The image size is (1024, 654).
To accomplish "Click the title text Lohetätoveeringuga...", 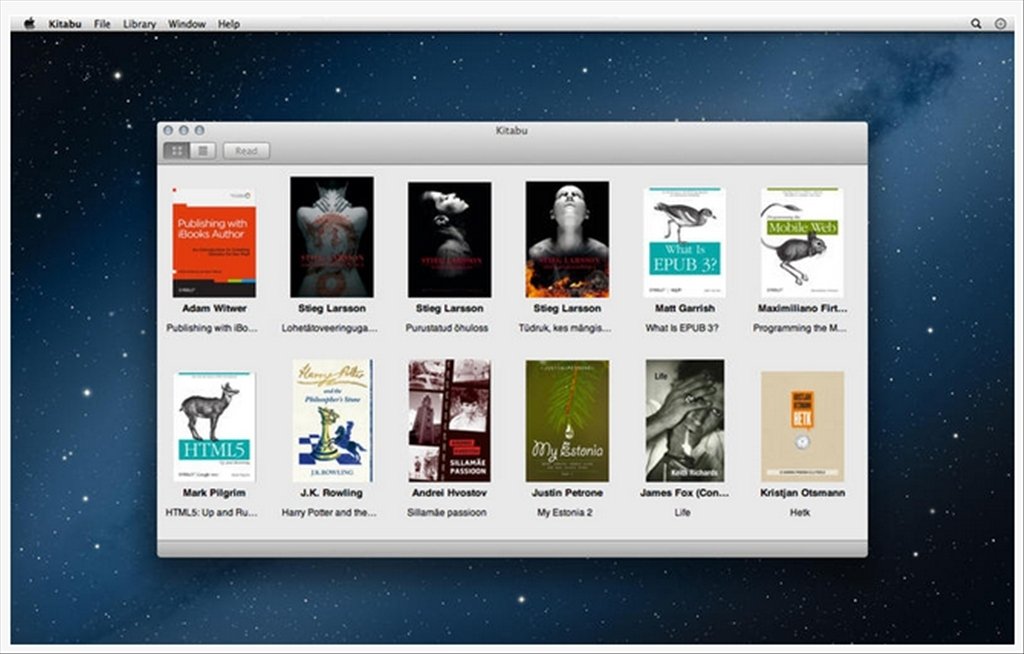I will (x=330, y=328).
